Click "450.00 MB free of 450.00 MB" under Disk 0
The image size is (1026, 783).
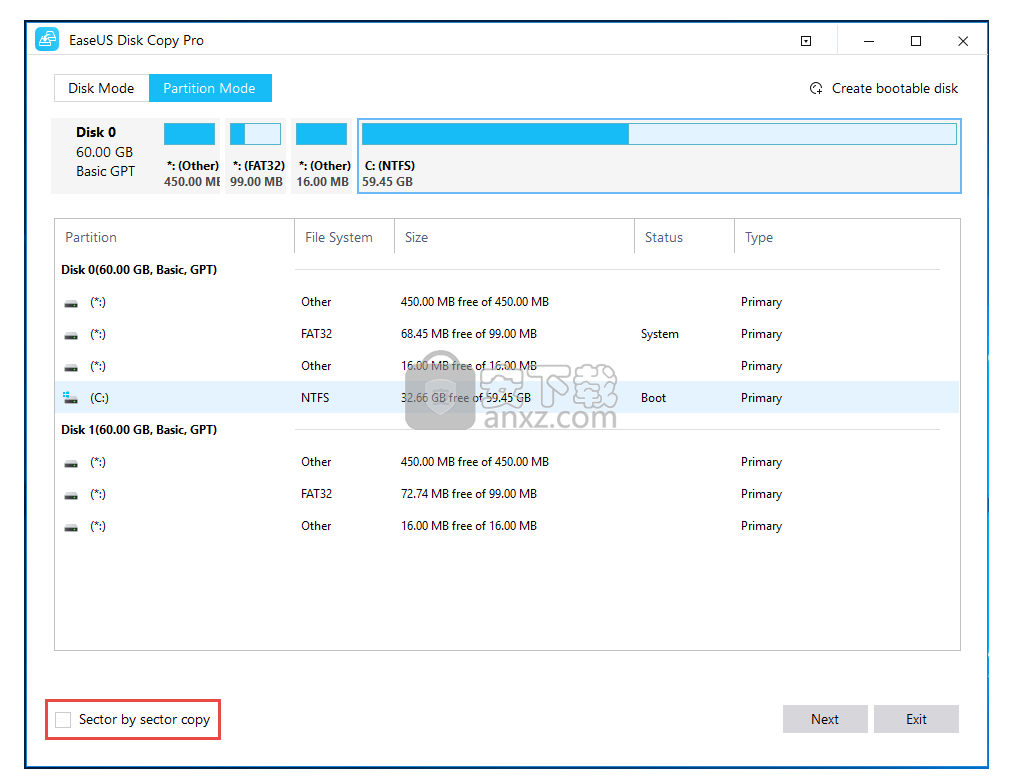pyautogui.click(x=474, y=302)
